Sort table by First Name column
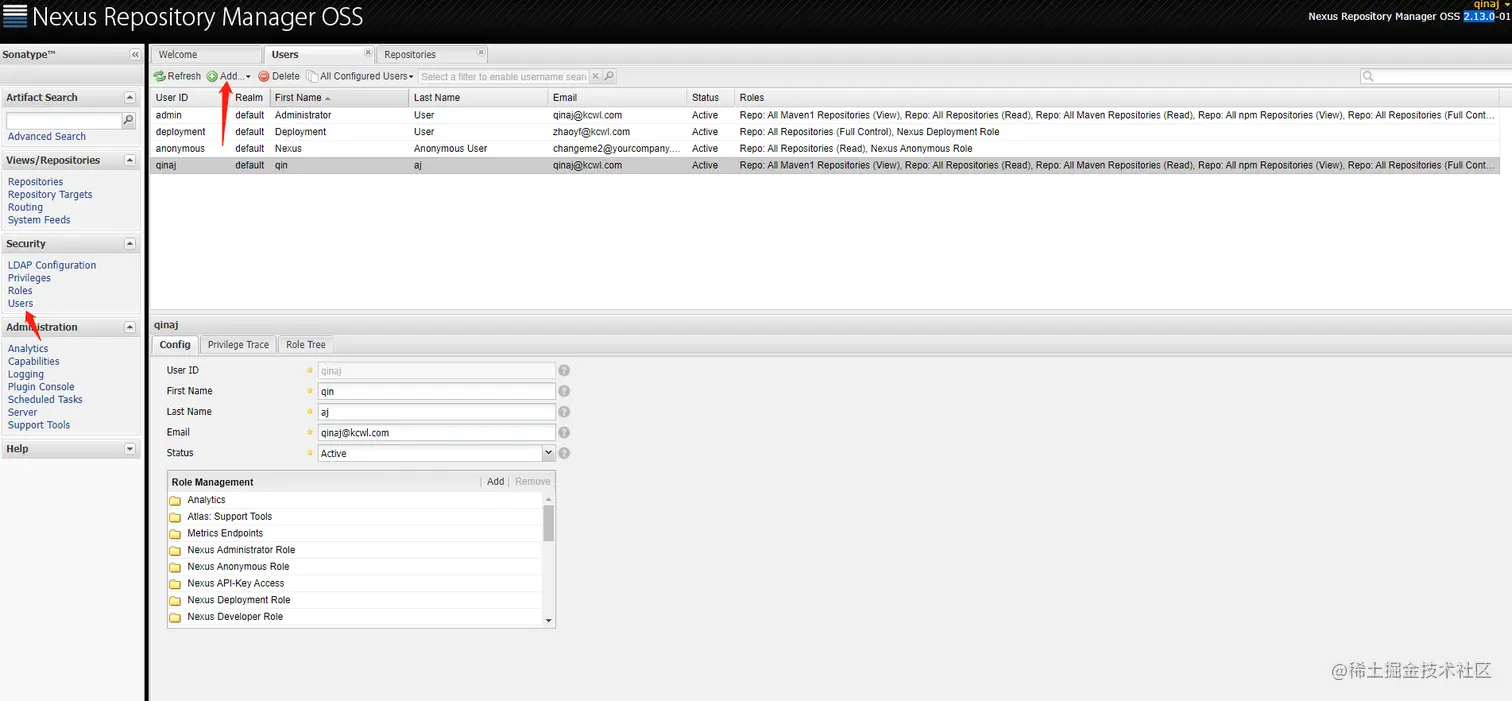The image size is (1512, 701). tap(339, 97)
